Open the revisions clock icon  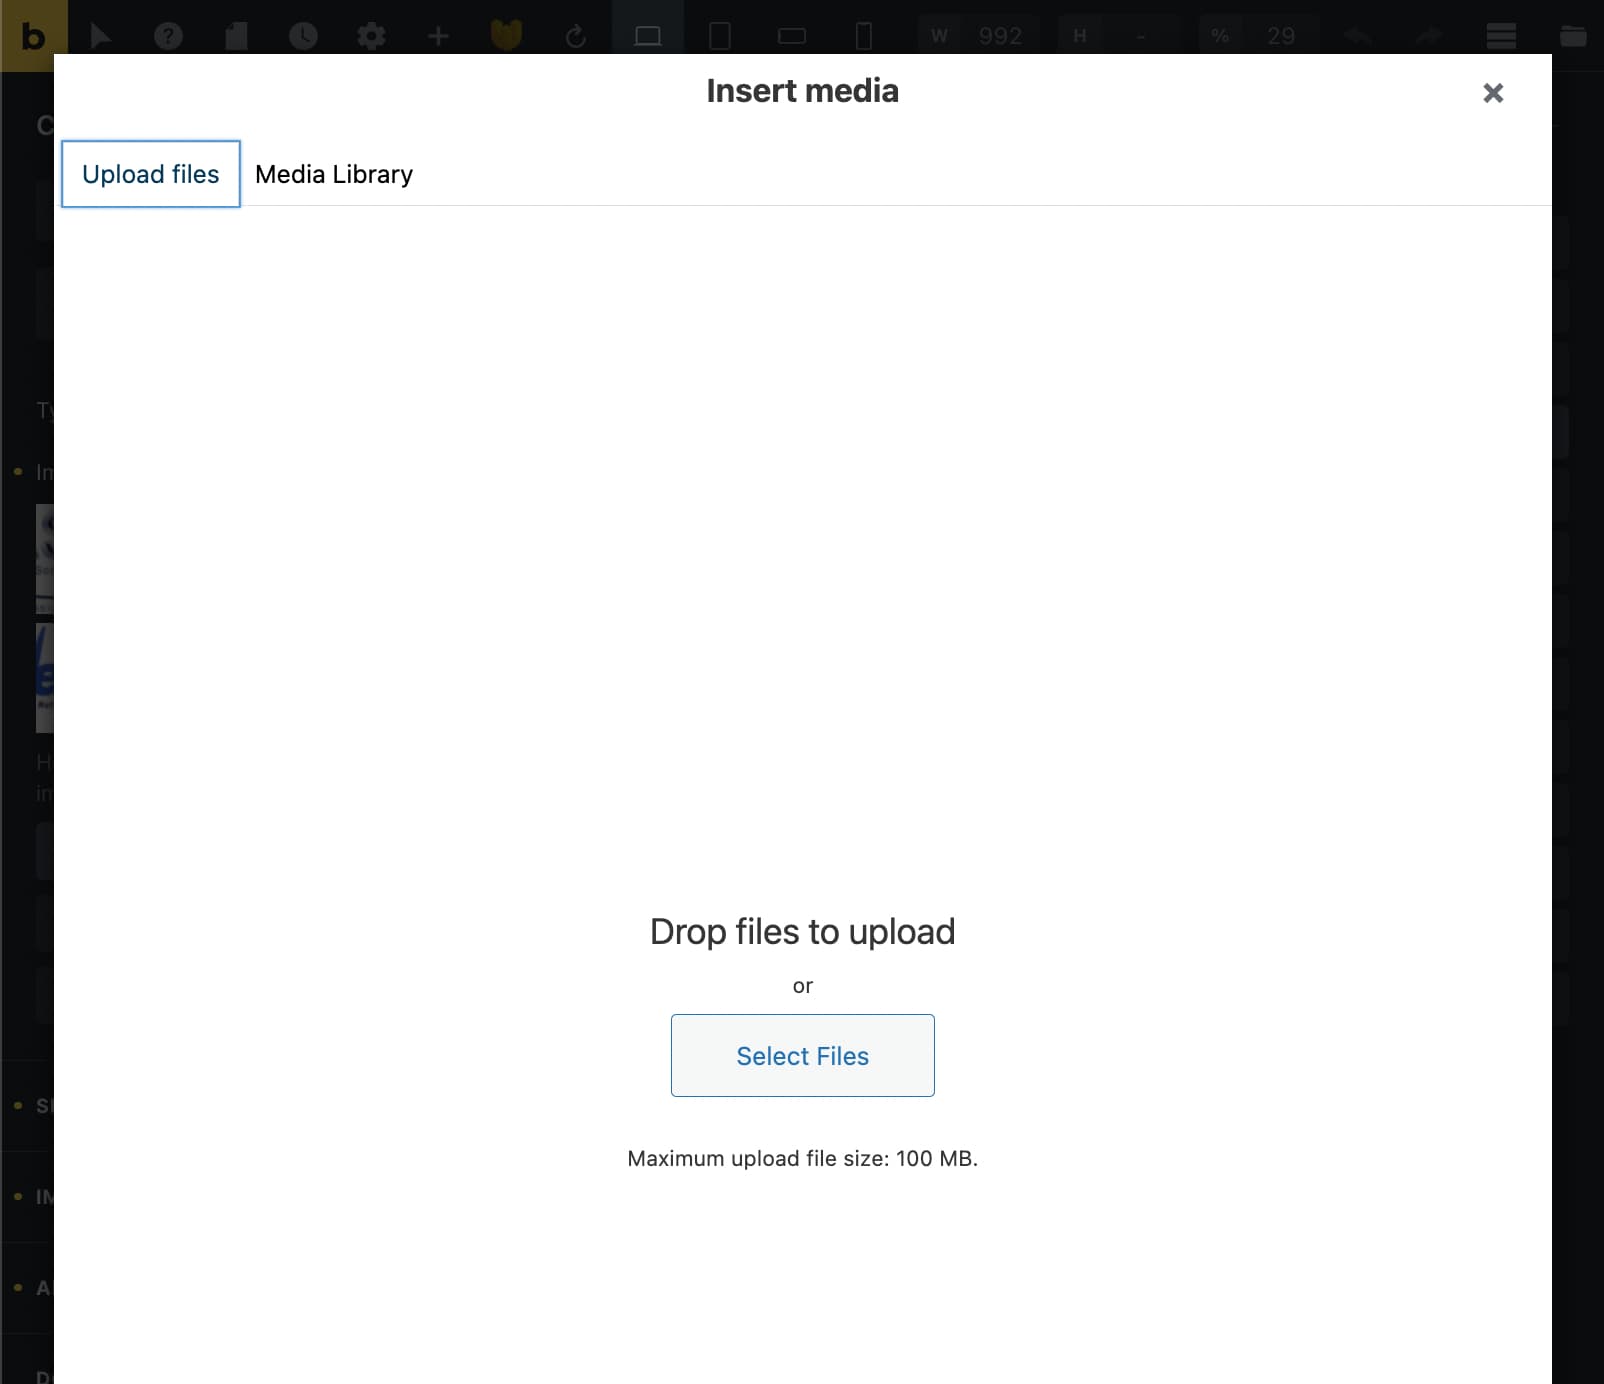pyautogui.click(x=303, y=37)
